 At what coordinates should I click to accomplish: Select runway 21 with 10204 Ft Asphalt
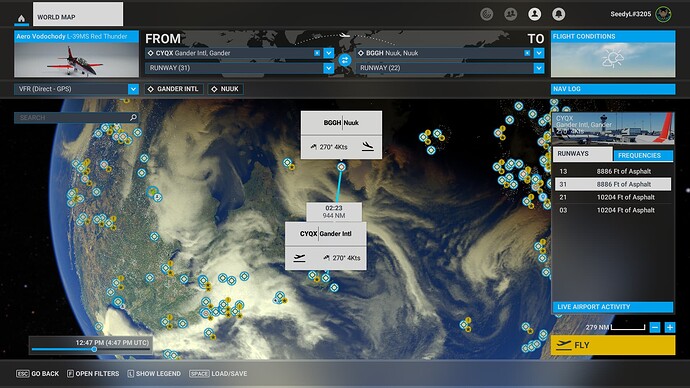coord(613,197)
